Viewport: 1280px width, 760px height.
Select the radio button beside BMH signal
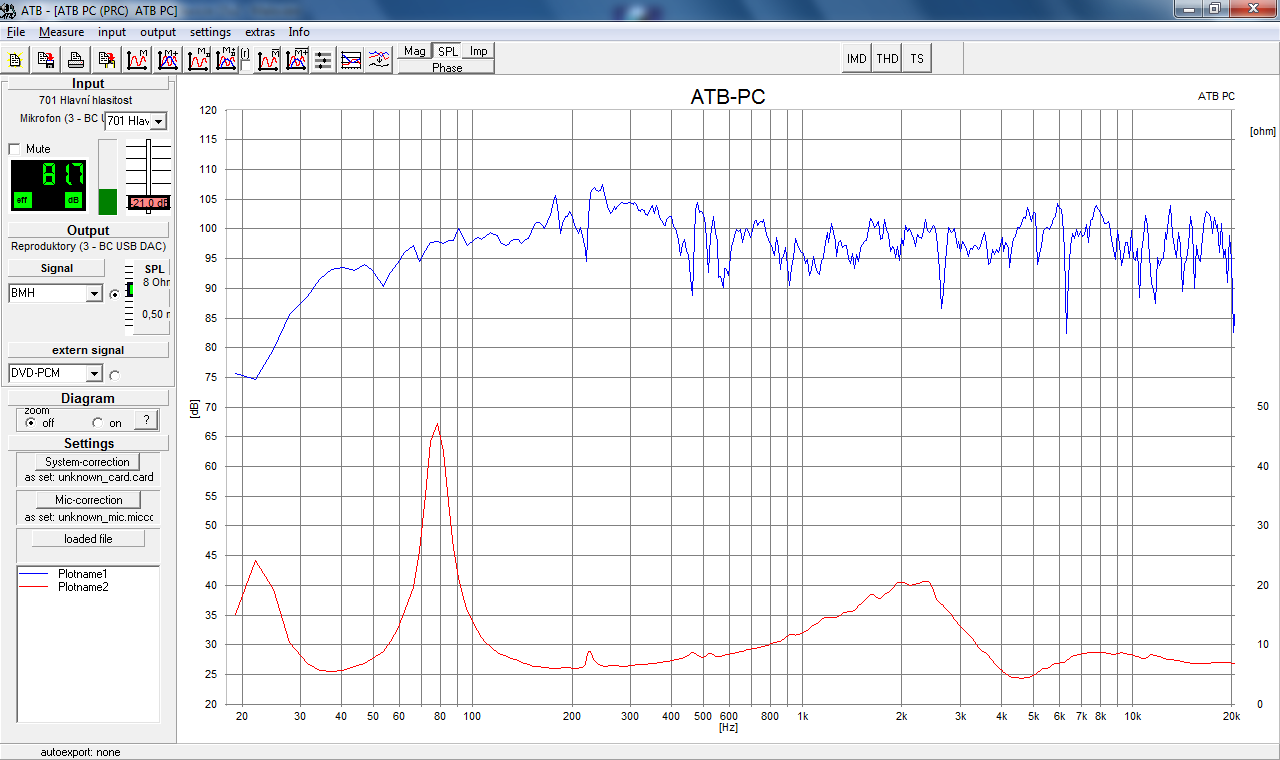point(114,294)
